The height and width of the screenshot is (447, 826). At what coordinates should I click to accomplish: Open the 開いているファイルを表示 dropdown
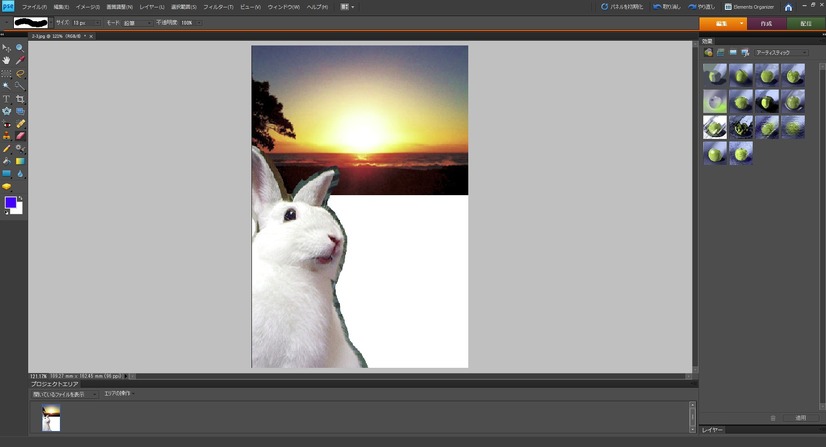coord(65,394)
